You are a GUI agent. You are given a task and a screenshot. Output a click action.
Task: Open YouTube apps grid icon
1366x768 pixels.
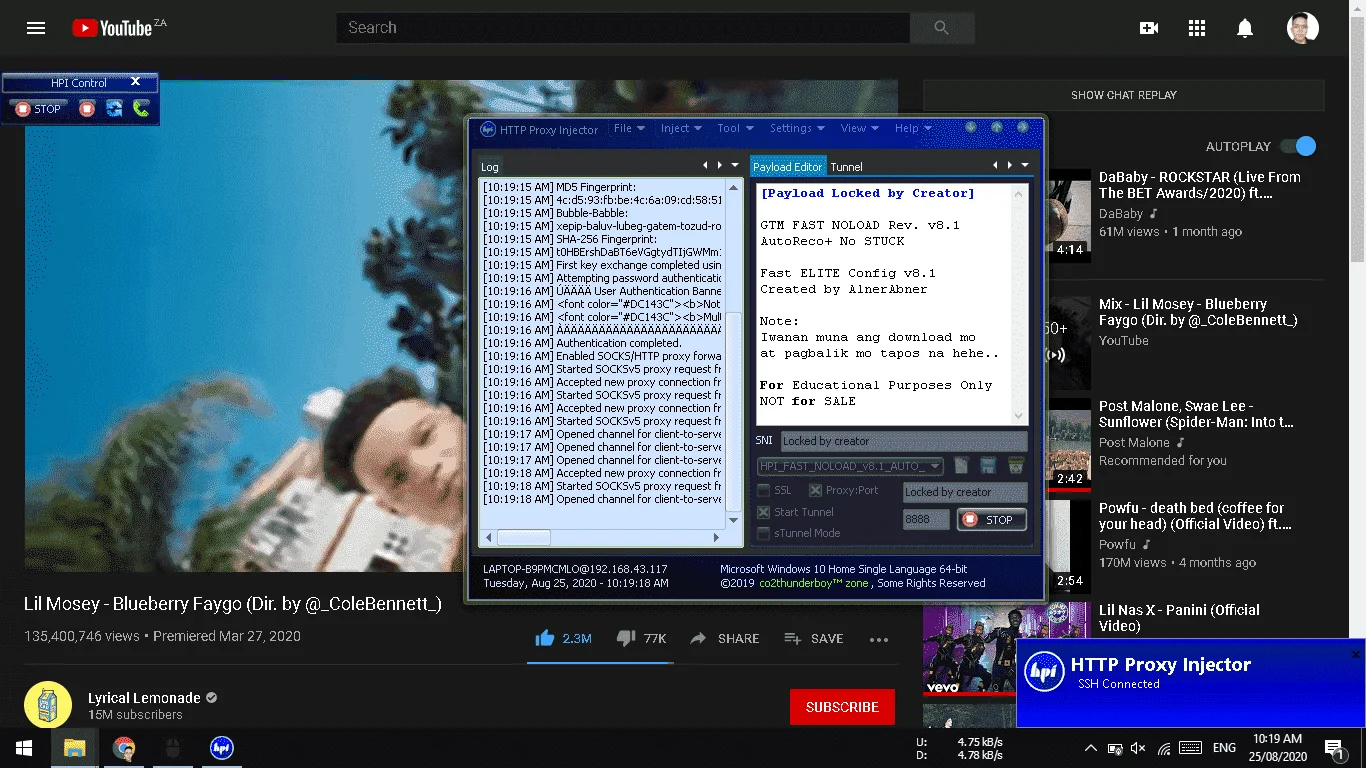(x=1197, y=28)
